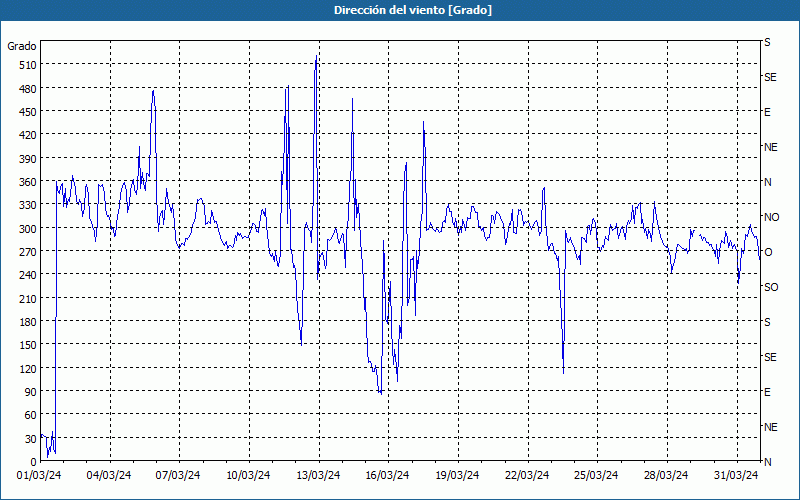Select the 'S' compass label level with 180
The height and width of the screenshot is (500, 800).
(767, 322)
